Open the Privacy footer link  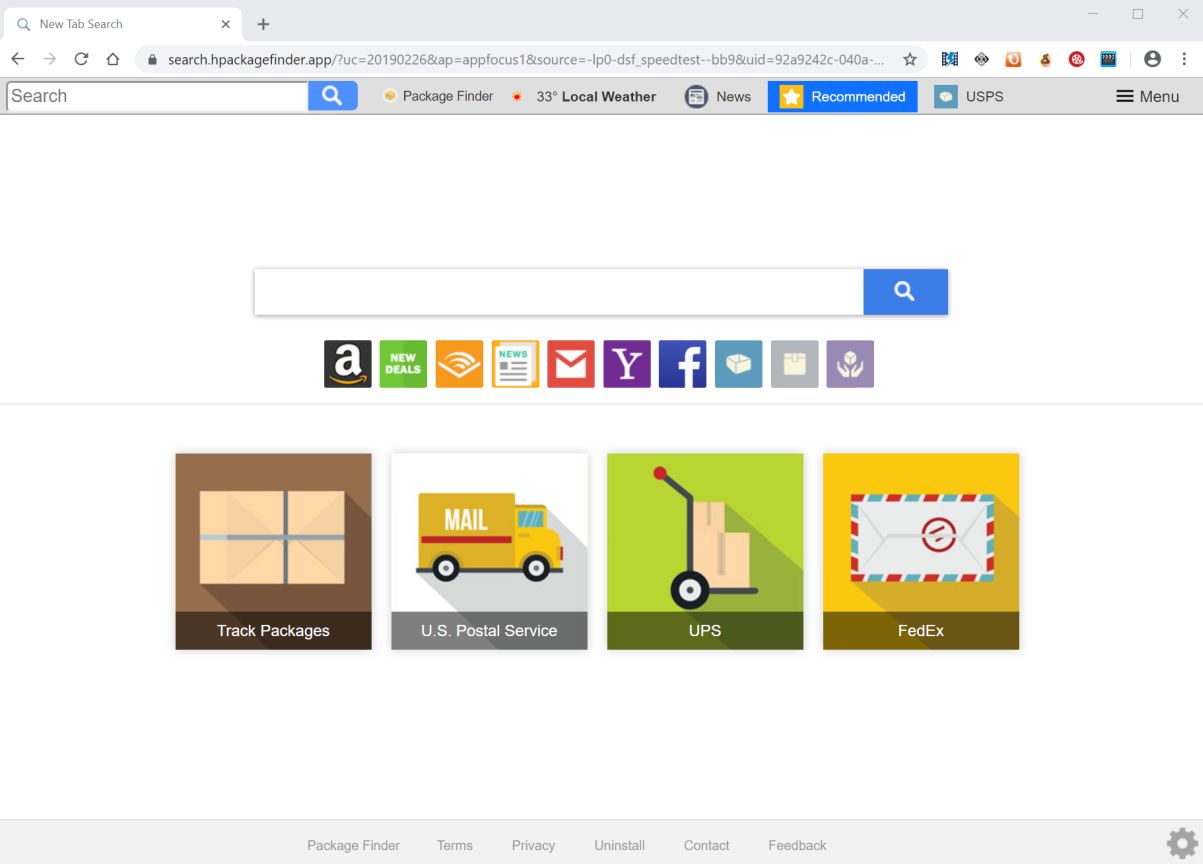tap(533, 845)
